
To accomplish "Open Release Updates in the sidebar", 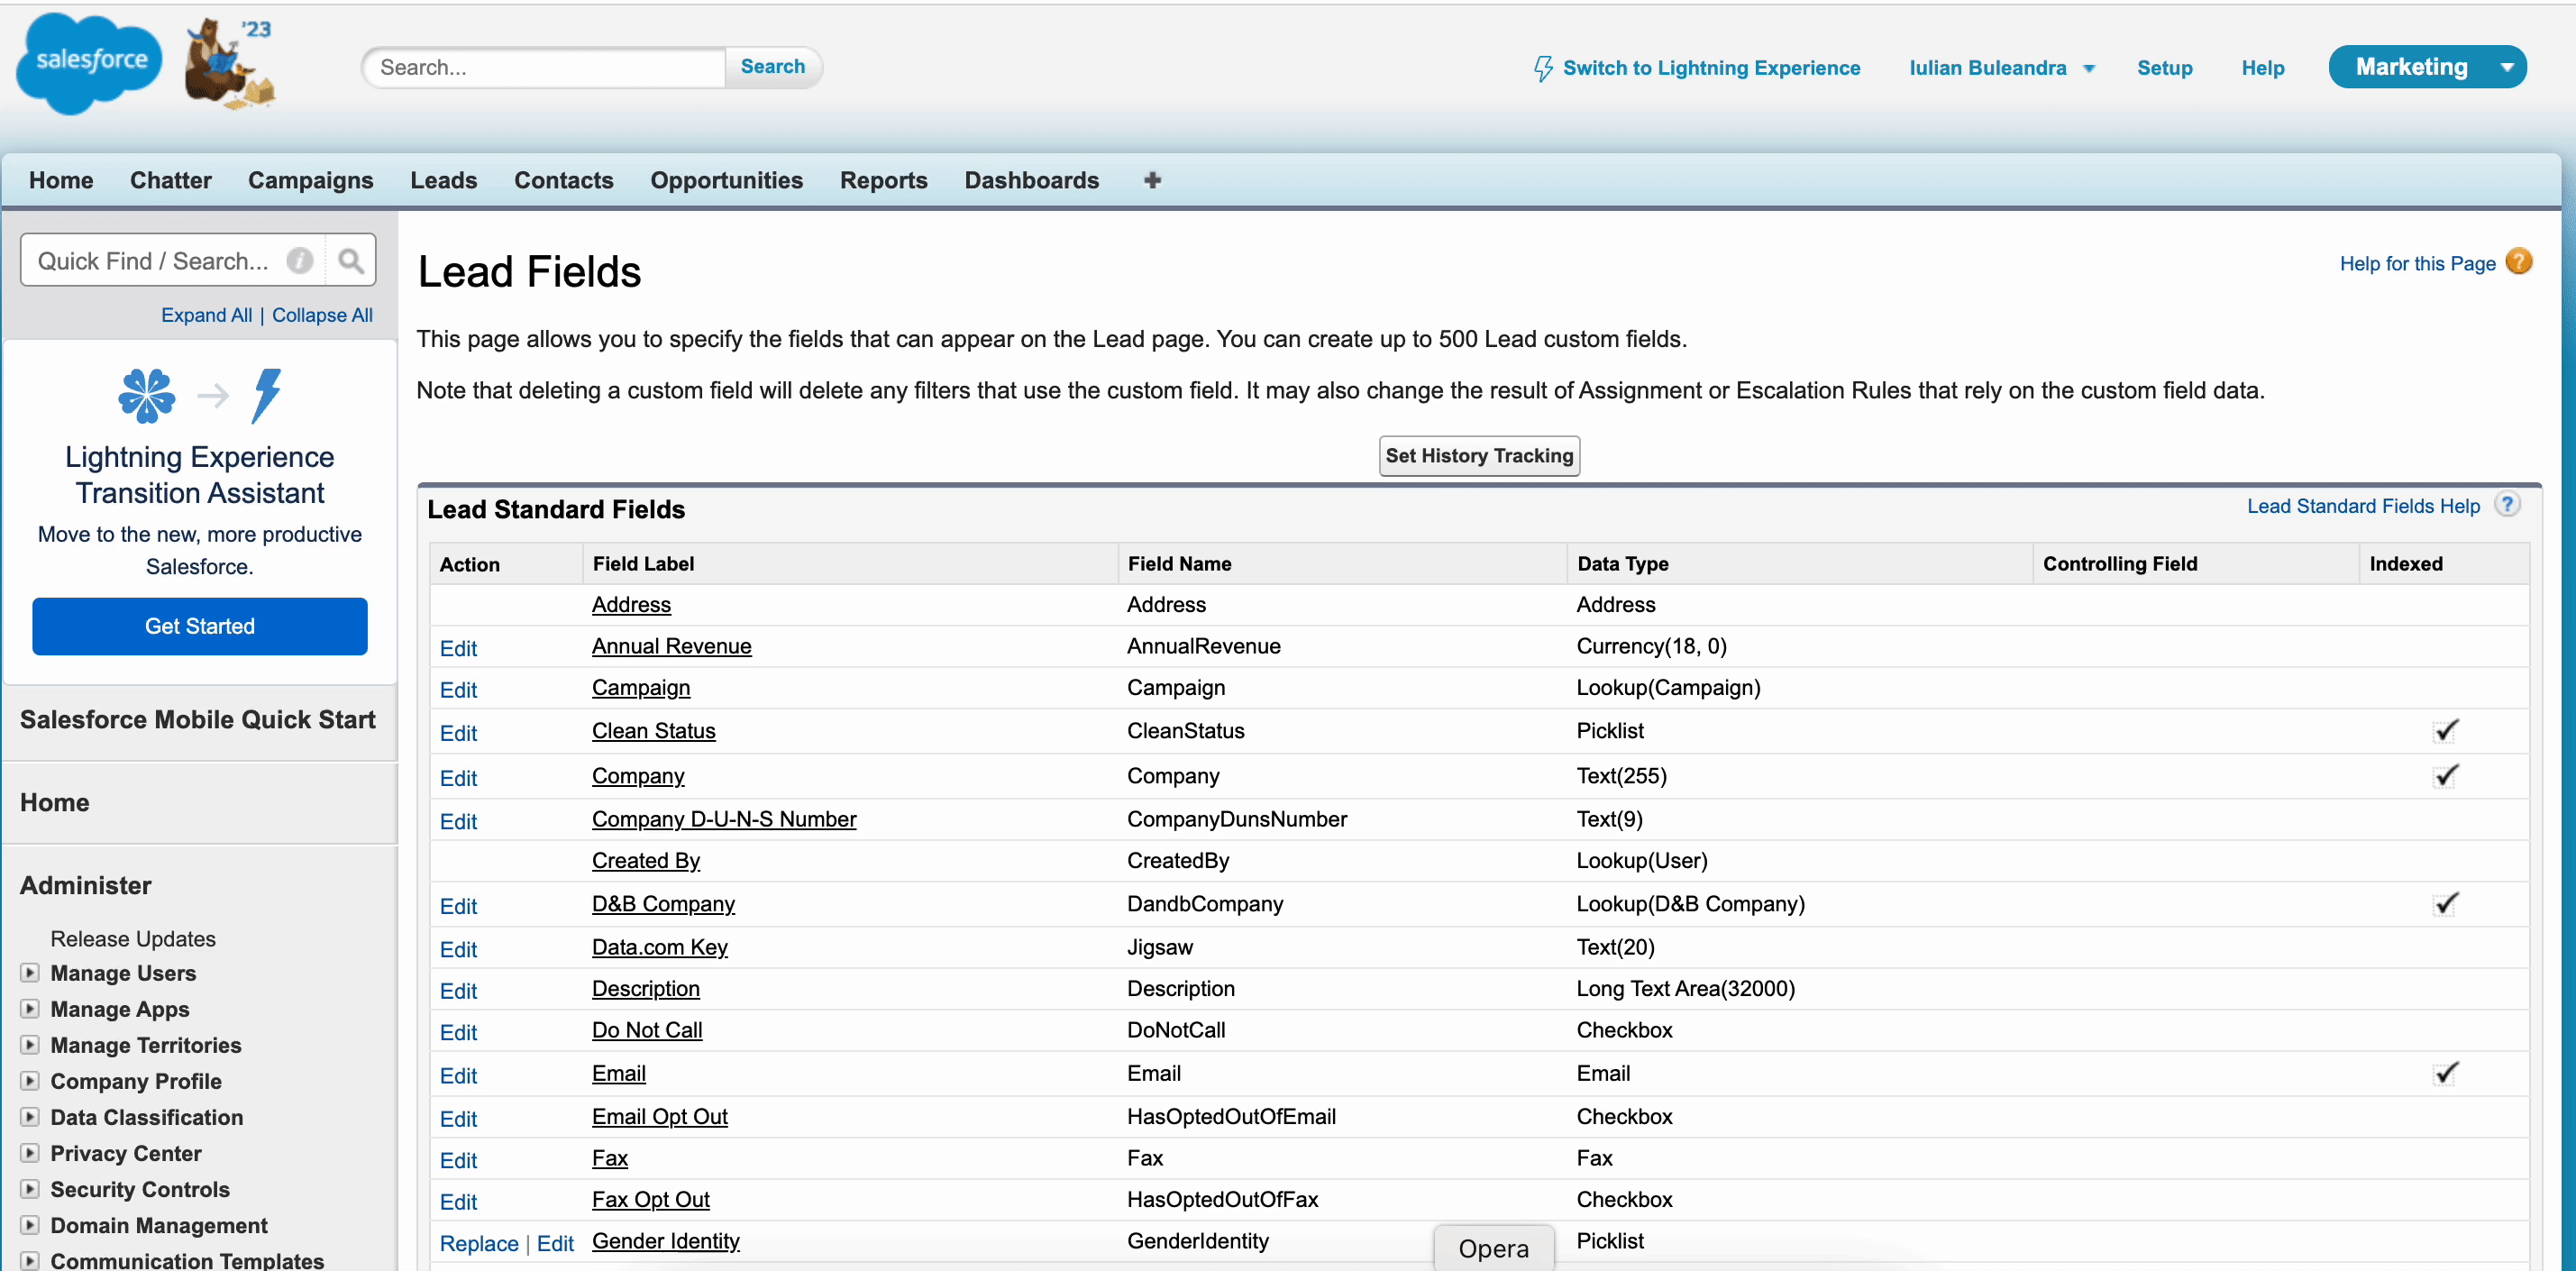I will click(x=133, y=938).
